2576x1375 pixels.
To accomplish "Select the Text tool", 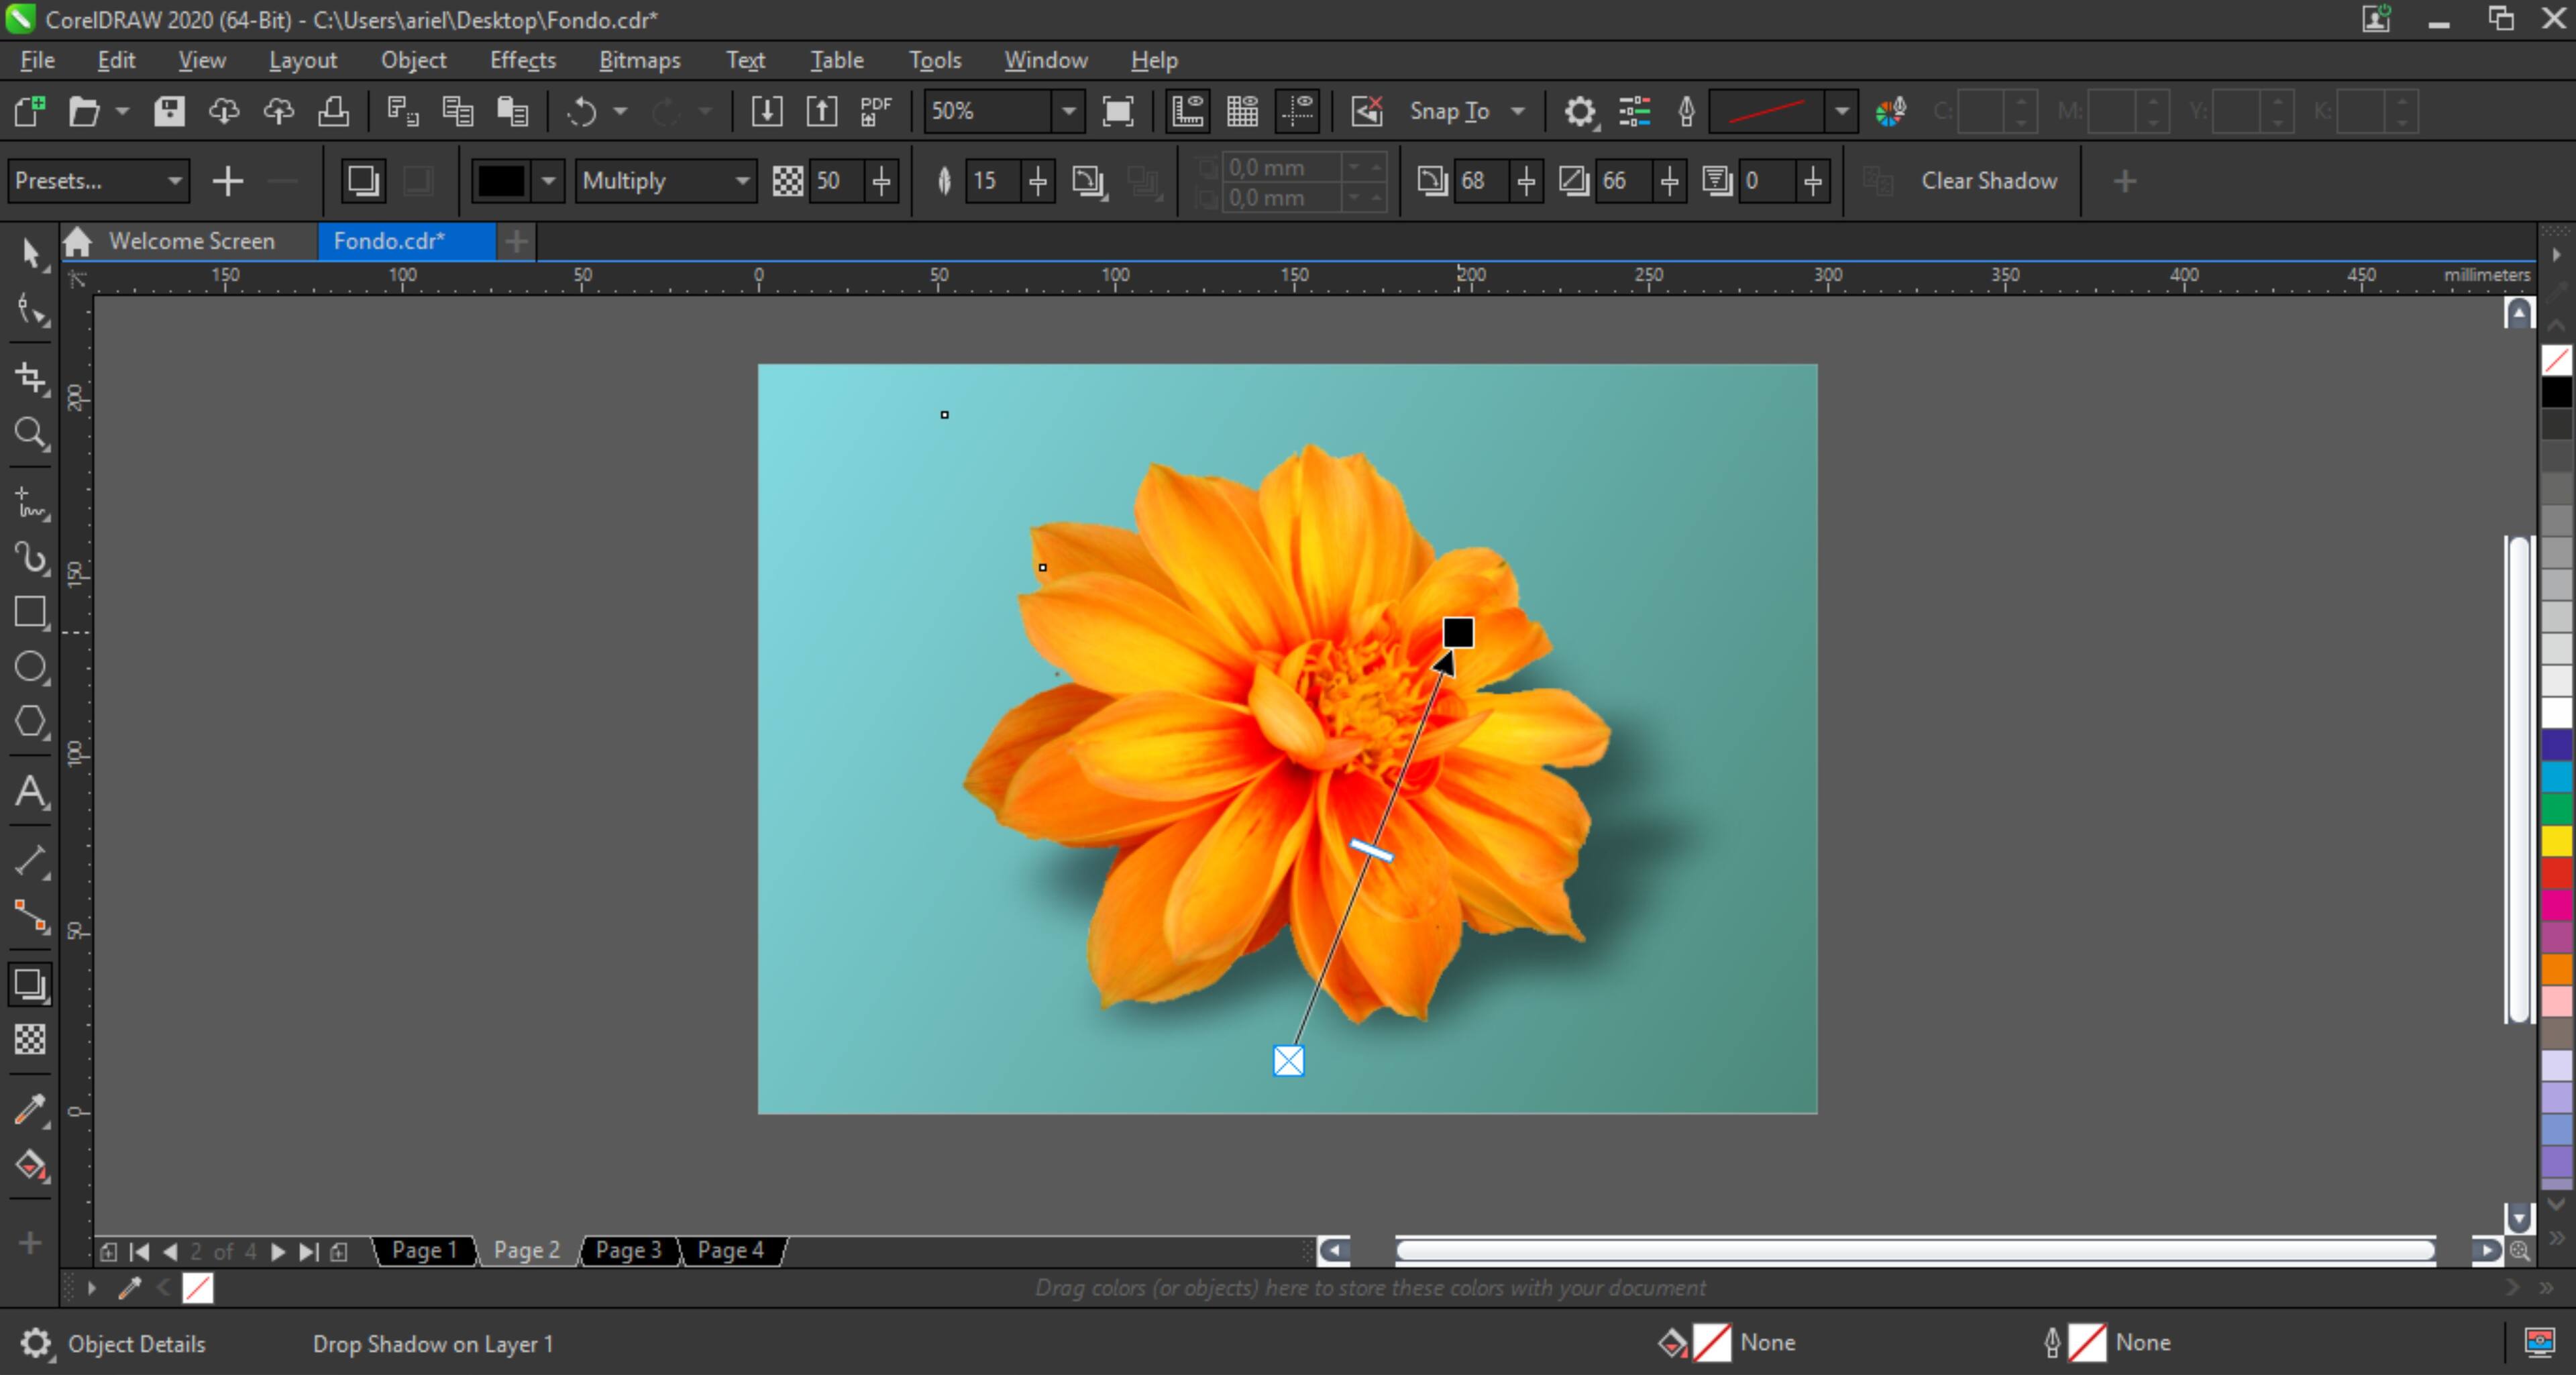I will (x=30, y=793).
